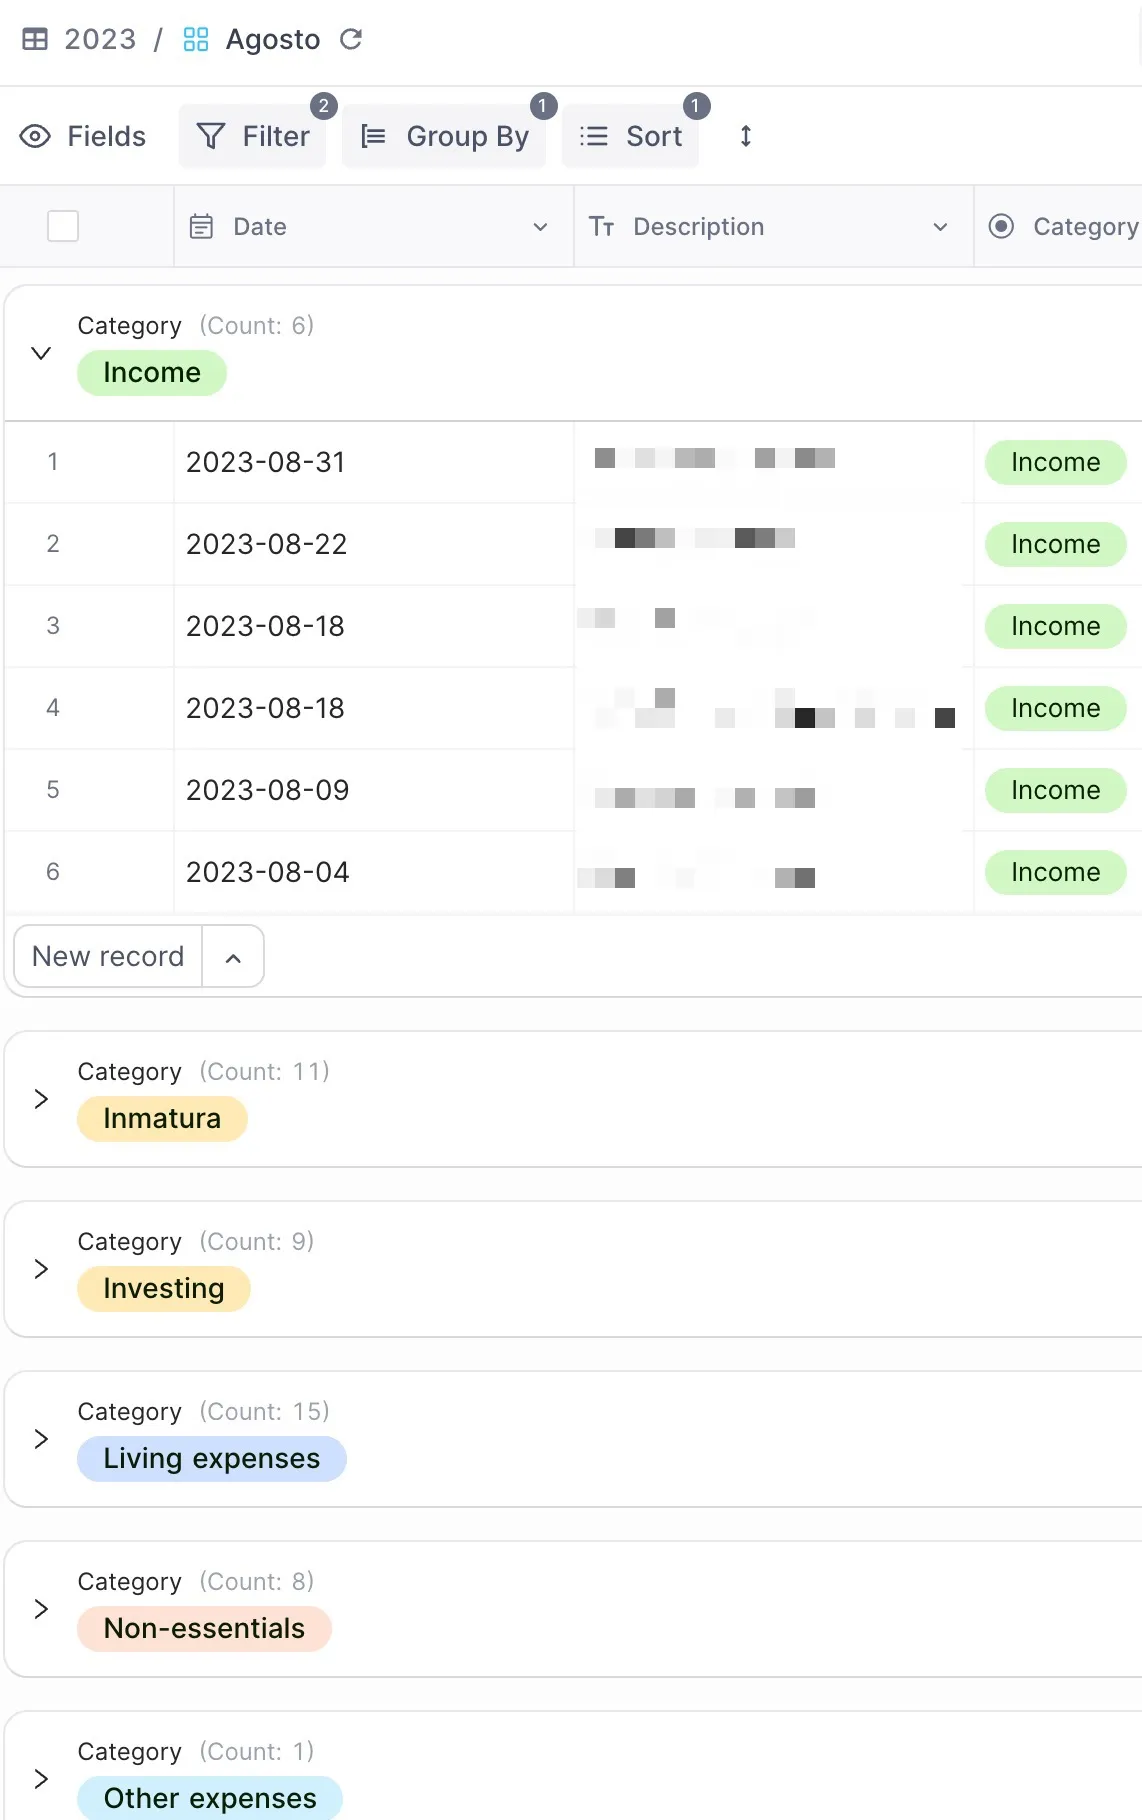Click the radio icon in Category column header
This screenshot has height=1820, width=1142.
[1001, 227]
